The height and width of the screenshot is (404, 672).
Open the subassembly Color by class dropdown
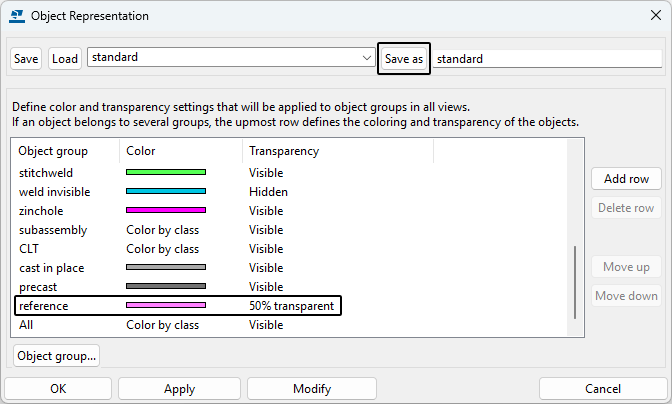[162, 230]
